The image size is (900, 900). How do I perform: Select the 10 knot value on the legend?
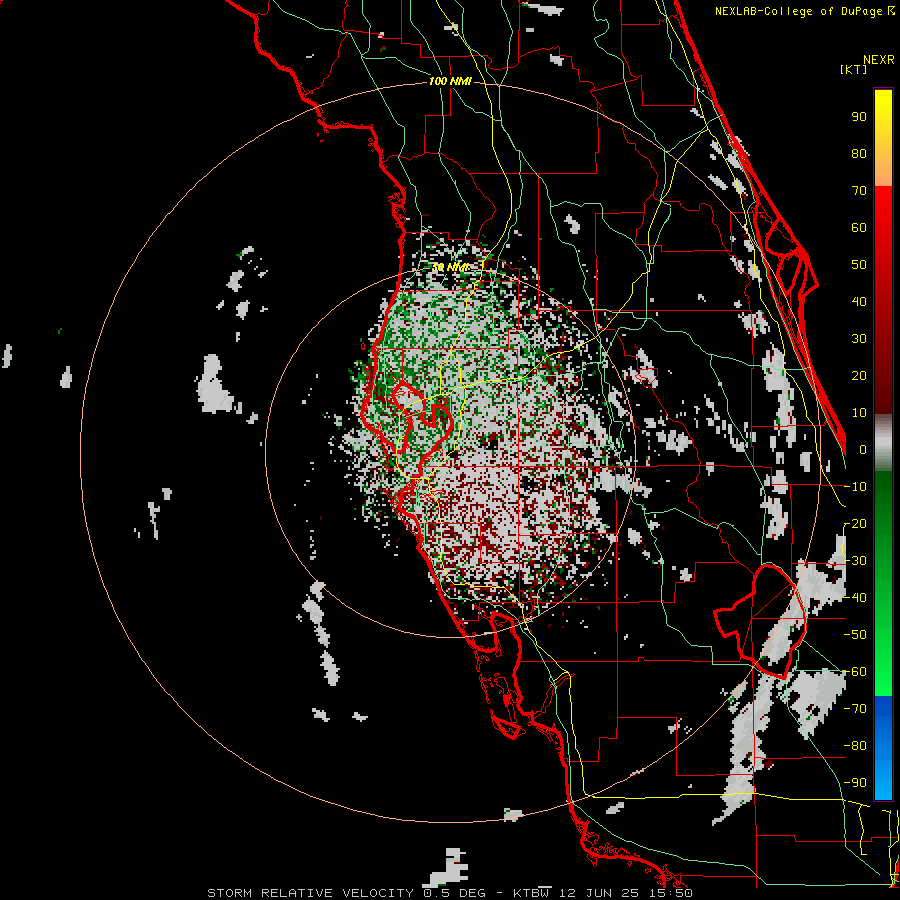pos(859,413)
